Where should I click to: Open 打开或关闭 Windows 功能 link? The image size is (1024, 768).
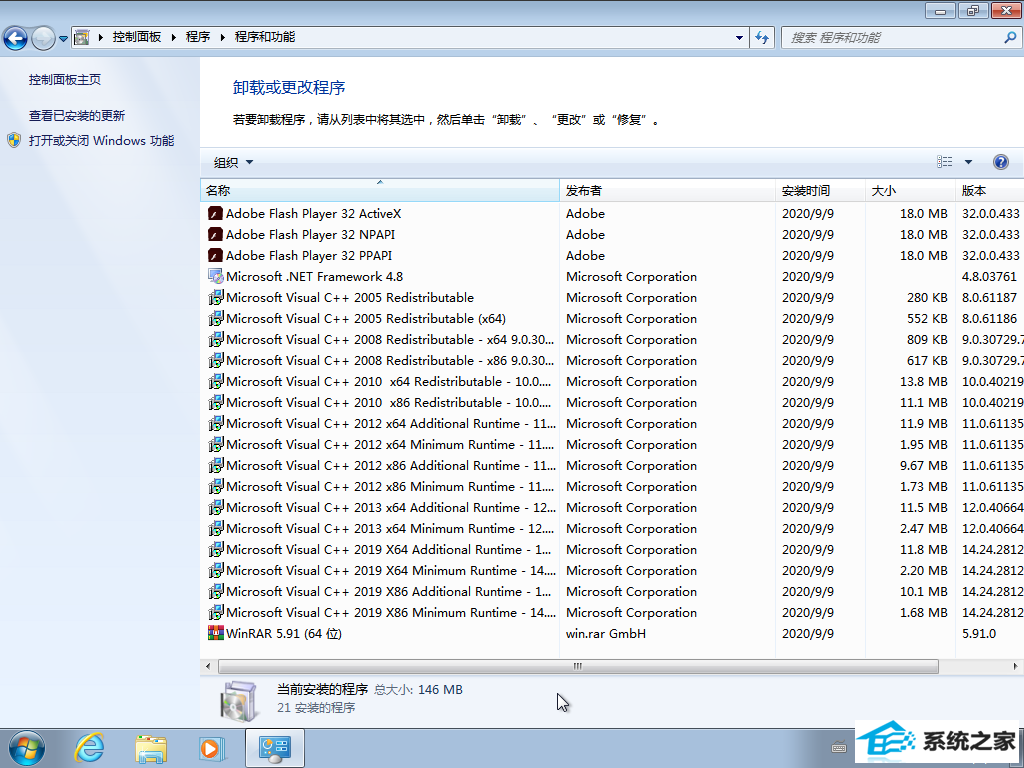pyautogui.click(x=101, y=140)
